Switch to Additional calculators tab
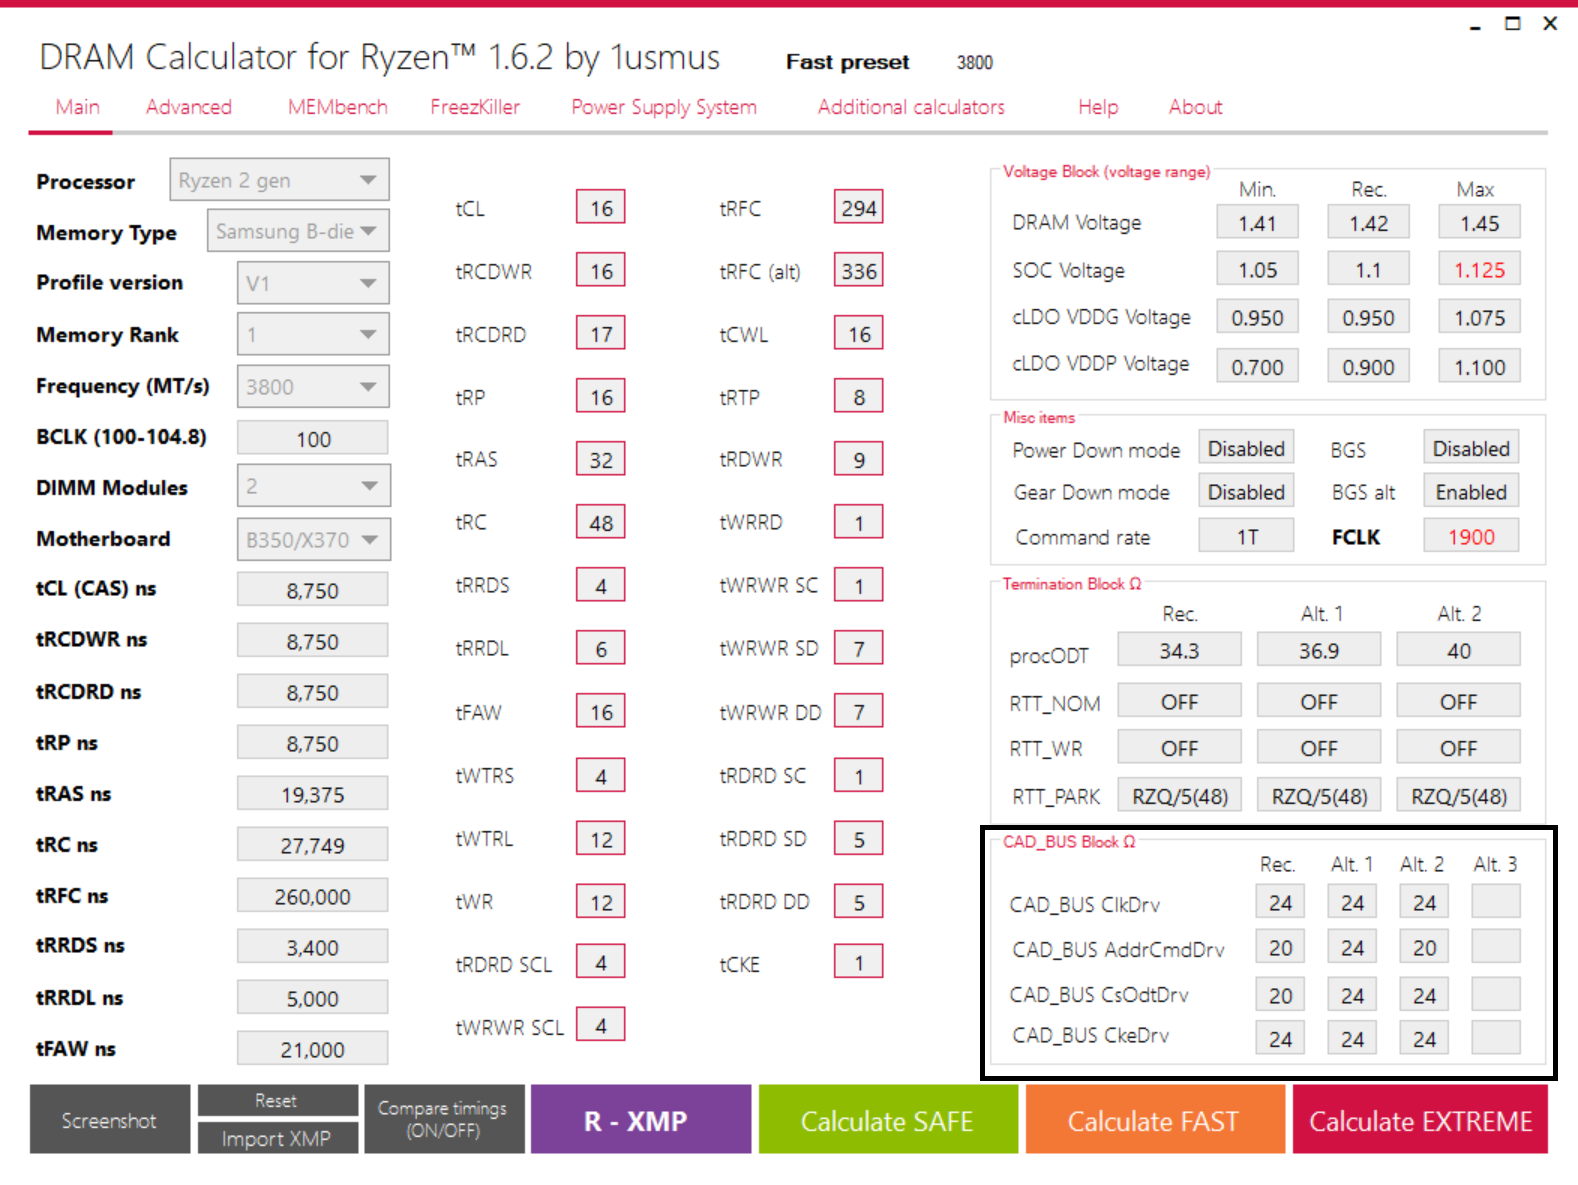This screenshot has height=1185, width=1578. tap(911, 107)
